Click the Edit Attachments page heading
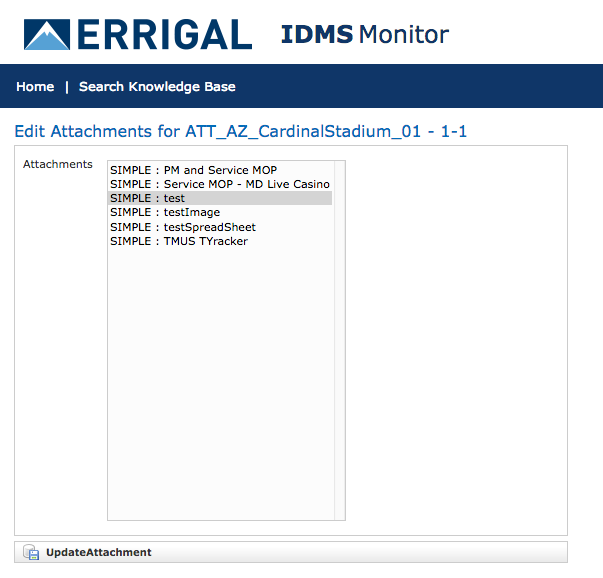This screenshot has width=603, height=578. [x=241, y=132]
